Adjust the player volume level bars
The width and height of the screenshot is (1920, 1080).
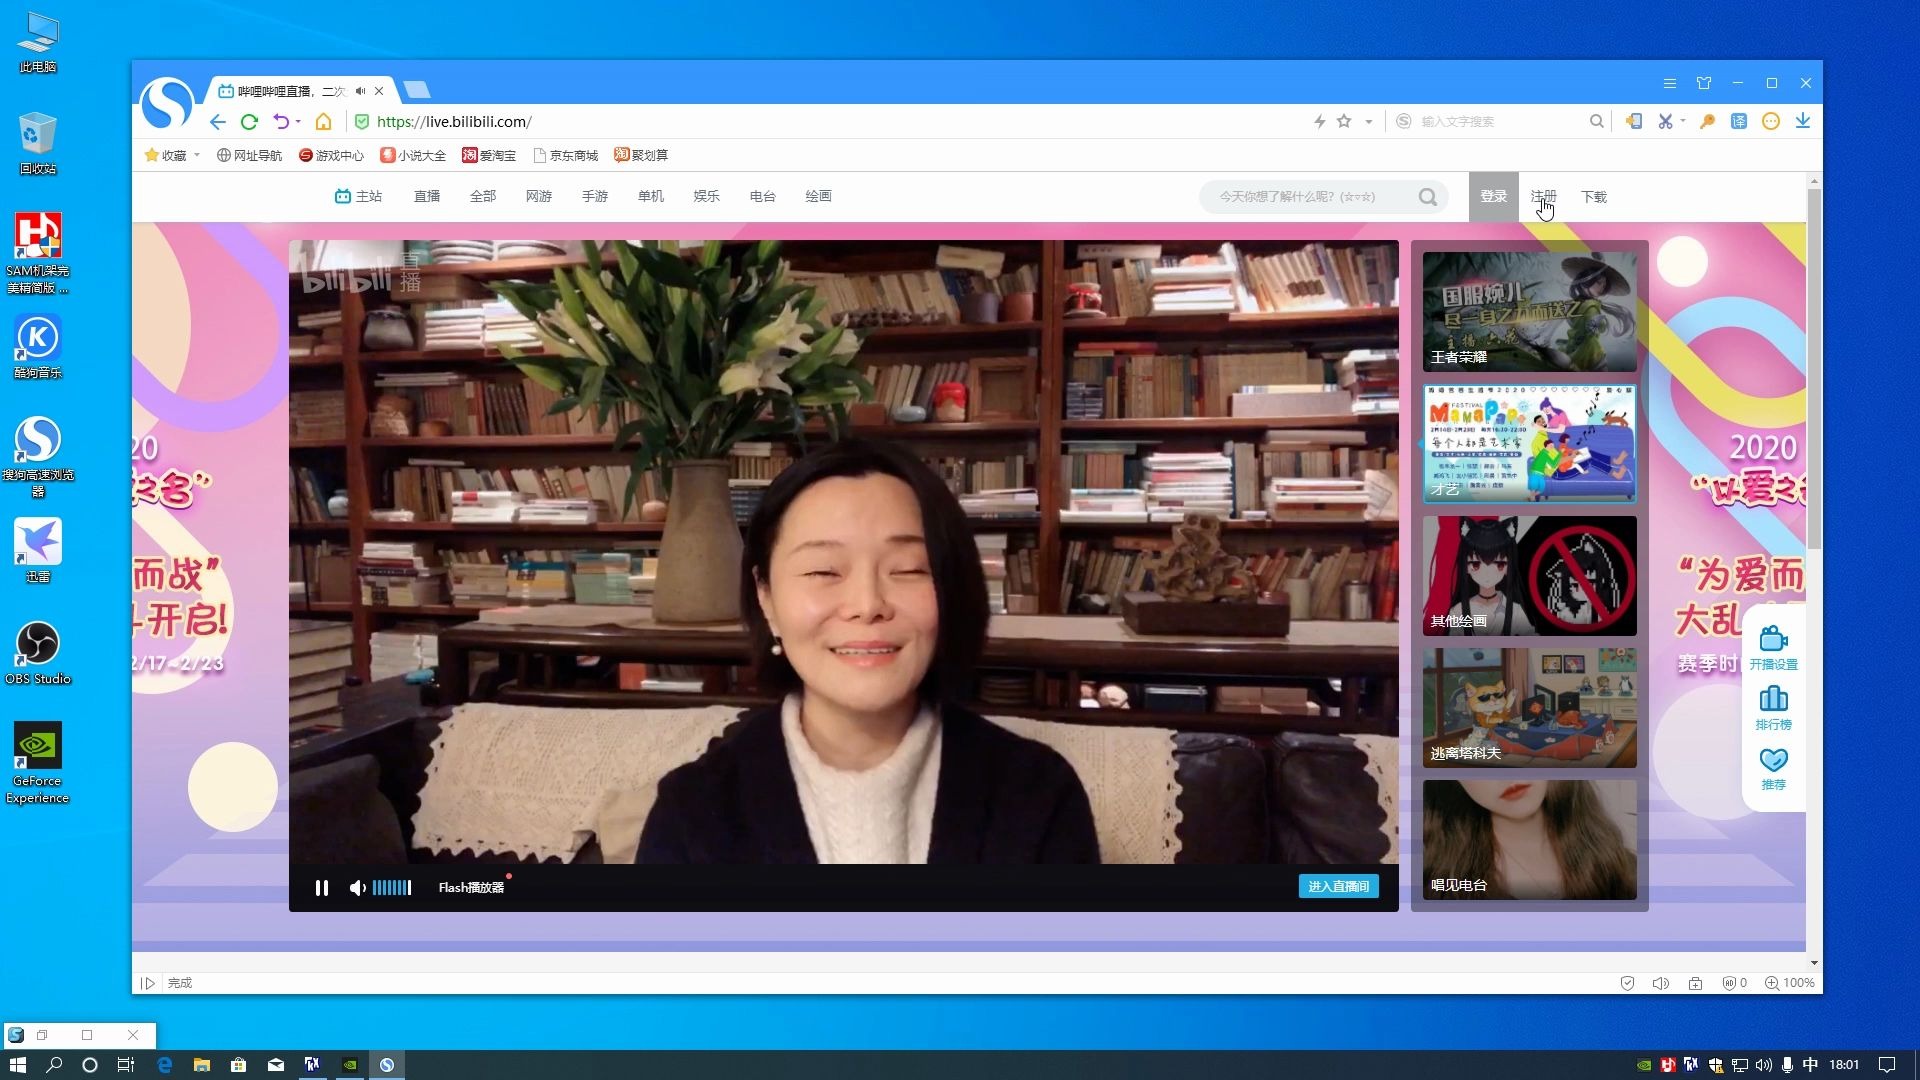392,887
